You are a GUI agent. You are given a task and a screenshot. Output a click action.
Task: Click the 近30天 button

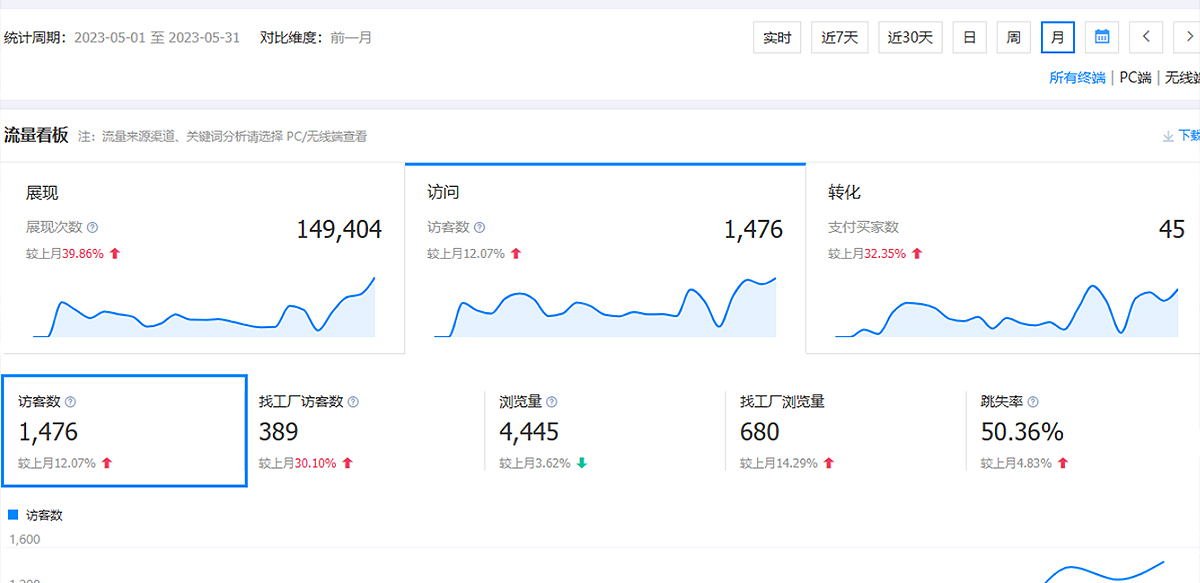coord(911,37)
